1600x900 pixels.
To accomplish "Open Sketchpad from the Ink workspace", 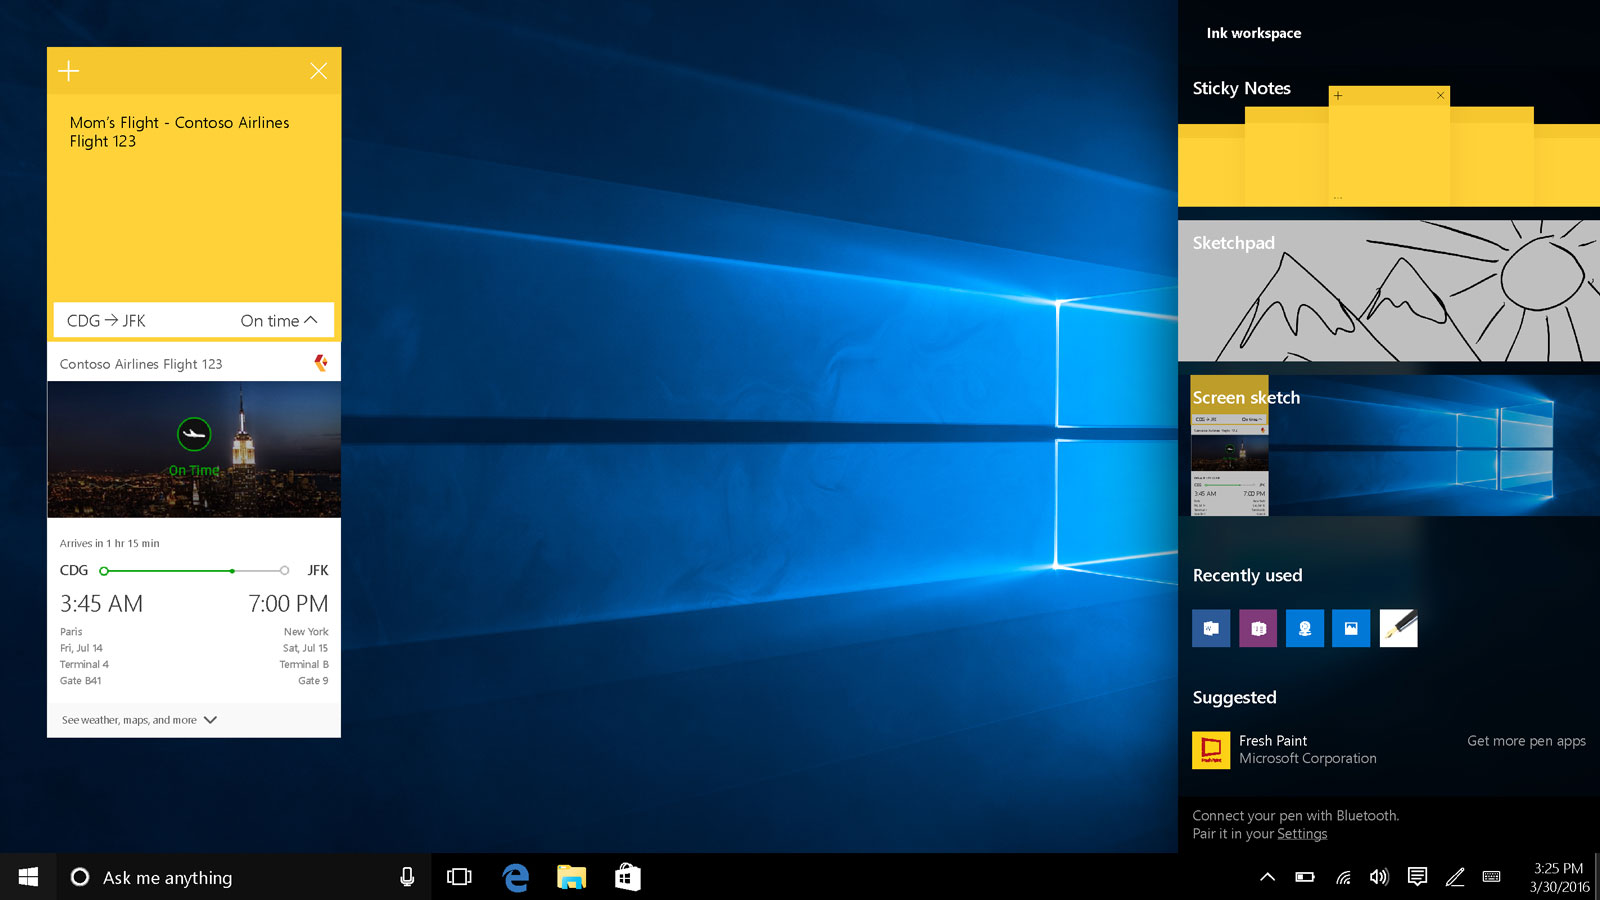I will pos(1388,290).
